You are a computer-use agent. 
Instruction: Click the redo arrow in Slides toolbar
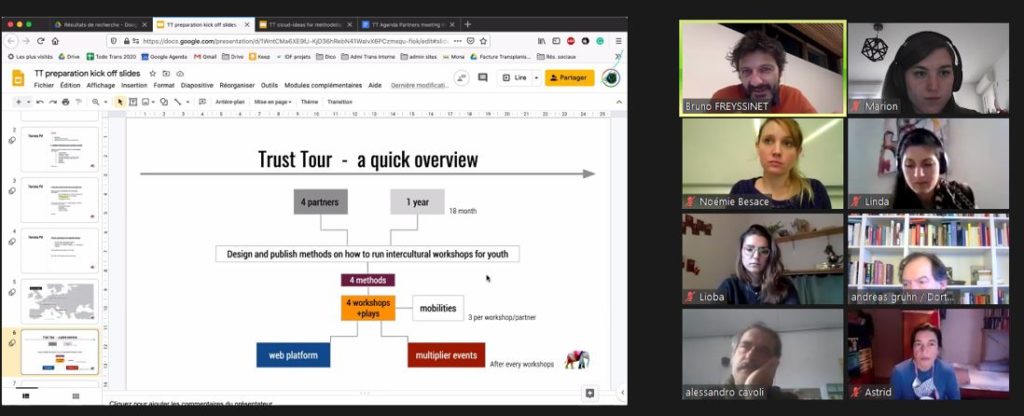[x=53, y=102]
